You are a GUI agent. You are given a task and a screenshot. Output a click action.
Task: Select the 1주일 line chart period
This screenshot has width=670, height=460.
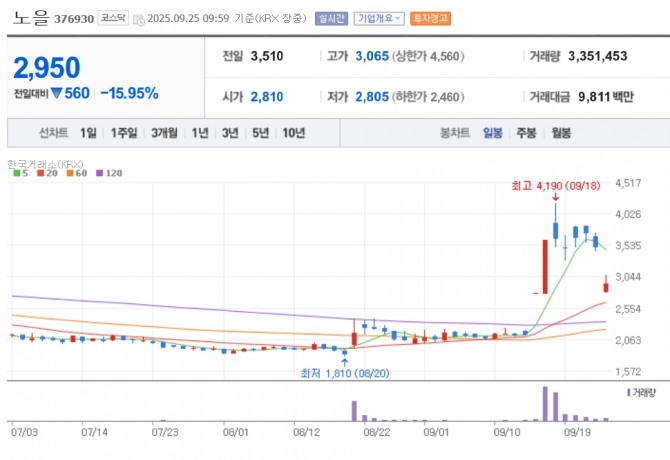[x=124, y=133]
